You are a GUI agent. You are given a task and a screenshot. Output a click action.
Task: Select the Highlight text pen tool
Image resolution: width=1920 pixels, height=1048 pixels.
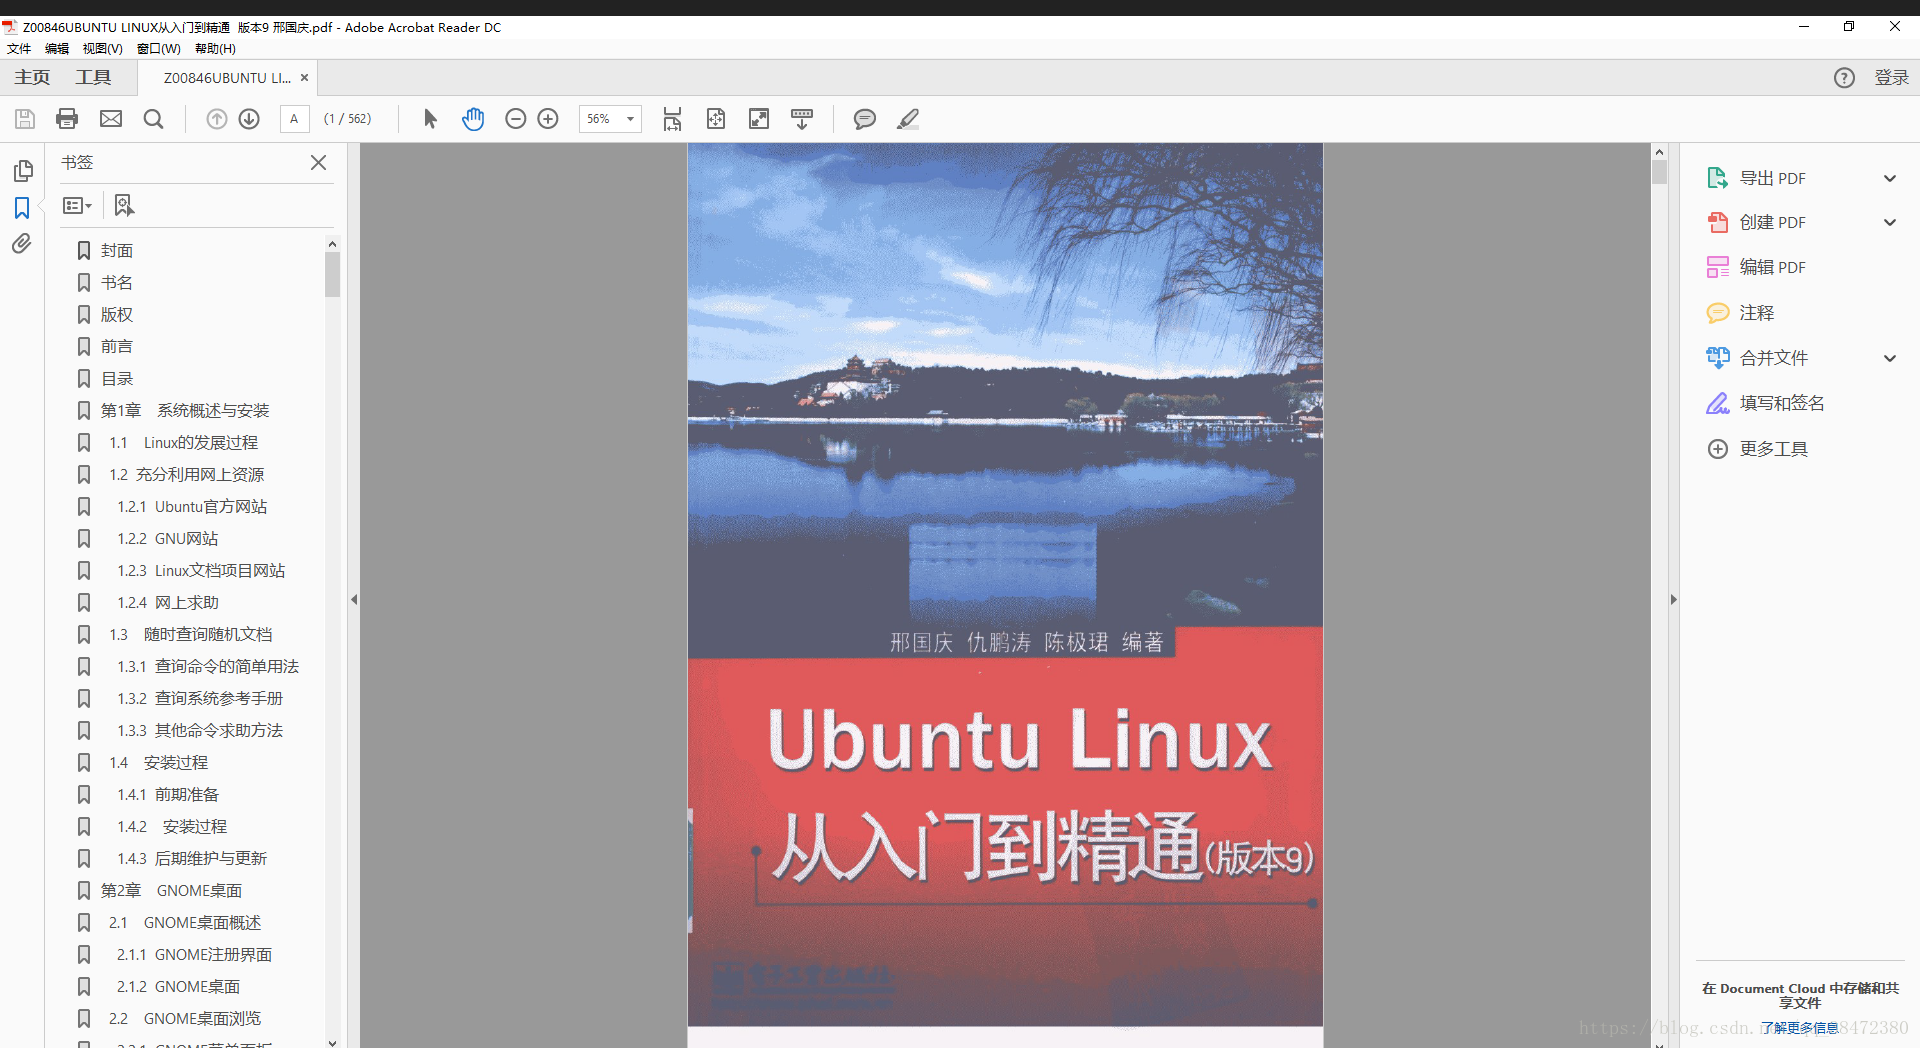click(x=908, y=119)
